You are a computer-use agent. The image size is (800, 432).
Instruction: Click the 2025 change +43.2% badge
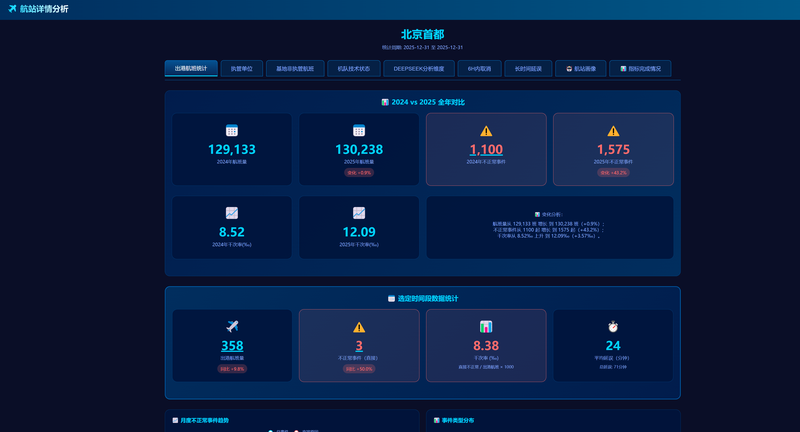613,172
